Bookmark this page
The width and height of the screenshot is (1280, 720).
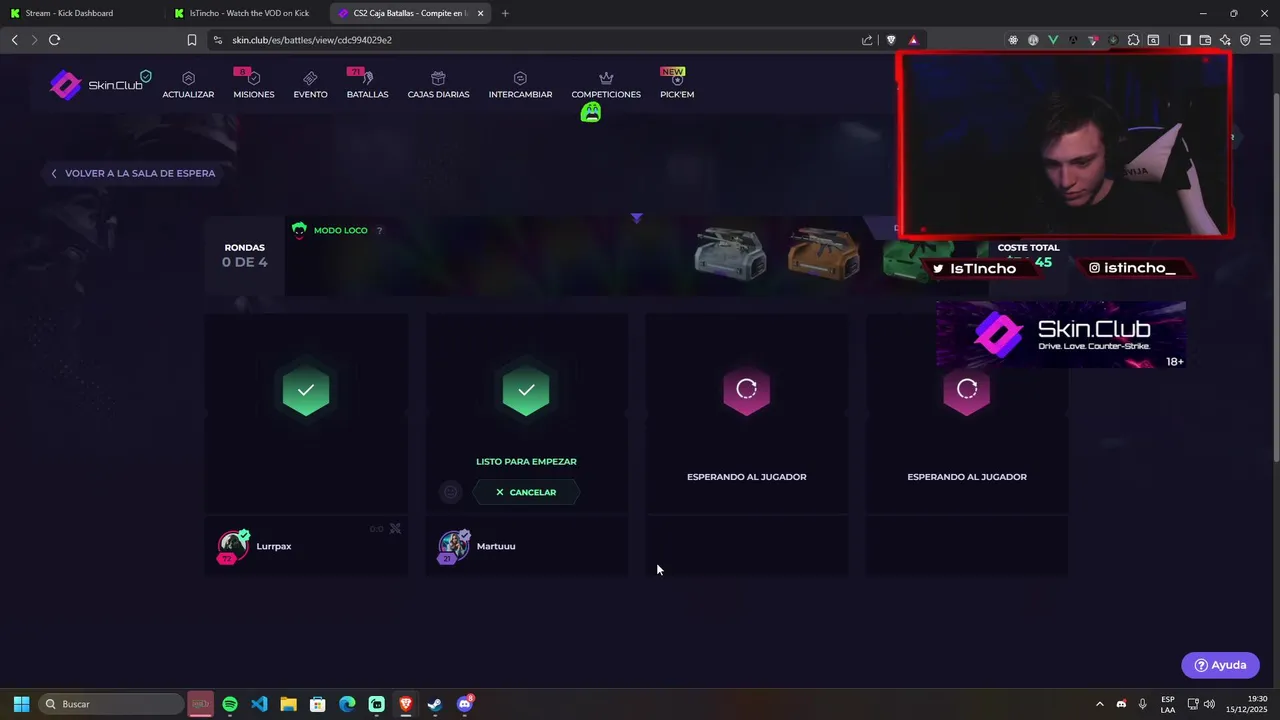(191, 40)
